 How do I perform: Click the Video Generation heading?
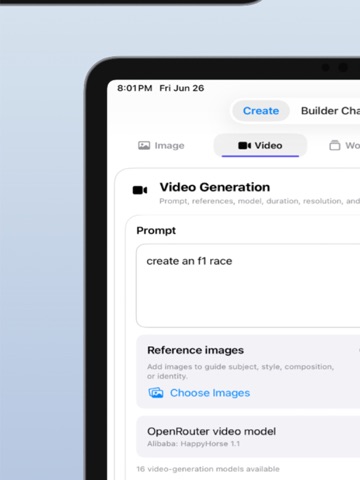point(215,187)
